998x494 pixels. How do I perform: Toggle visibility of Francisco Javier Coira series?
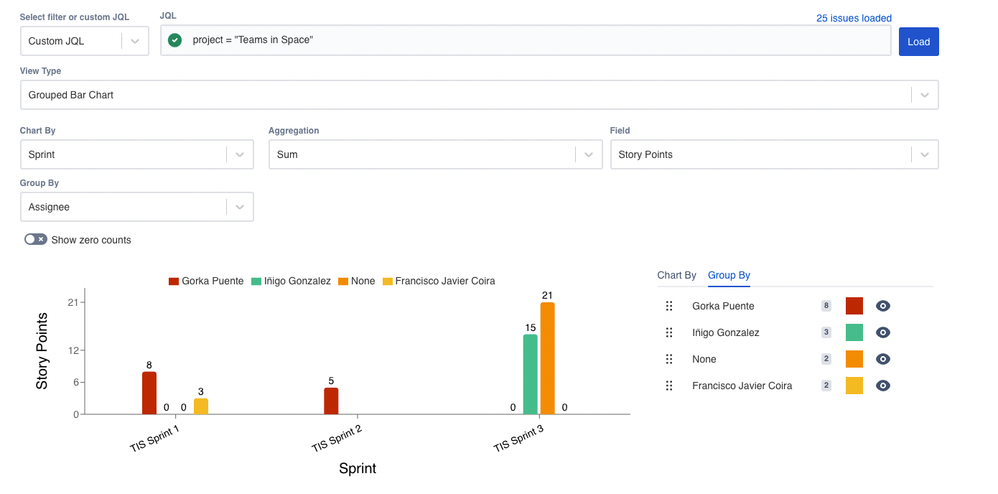[883, 386]
